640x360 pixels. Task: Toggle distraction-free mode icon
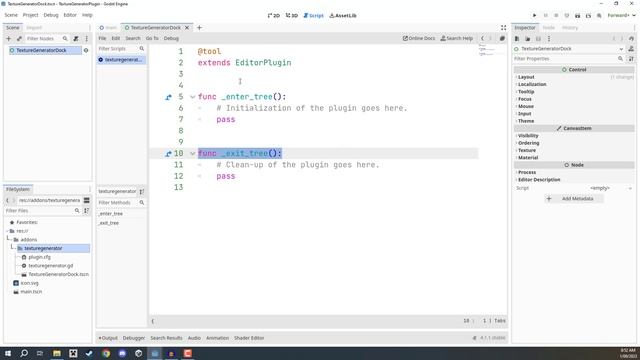tap(503, 28)
